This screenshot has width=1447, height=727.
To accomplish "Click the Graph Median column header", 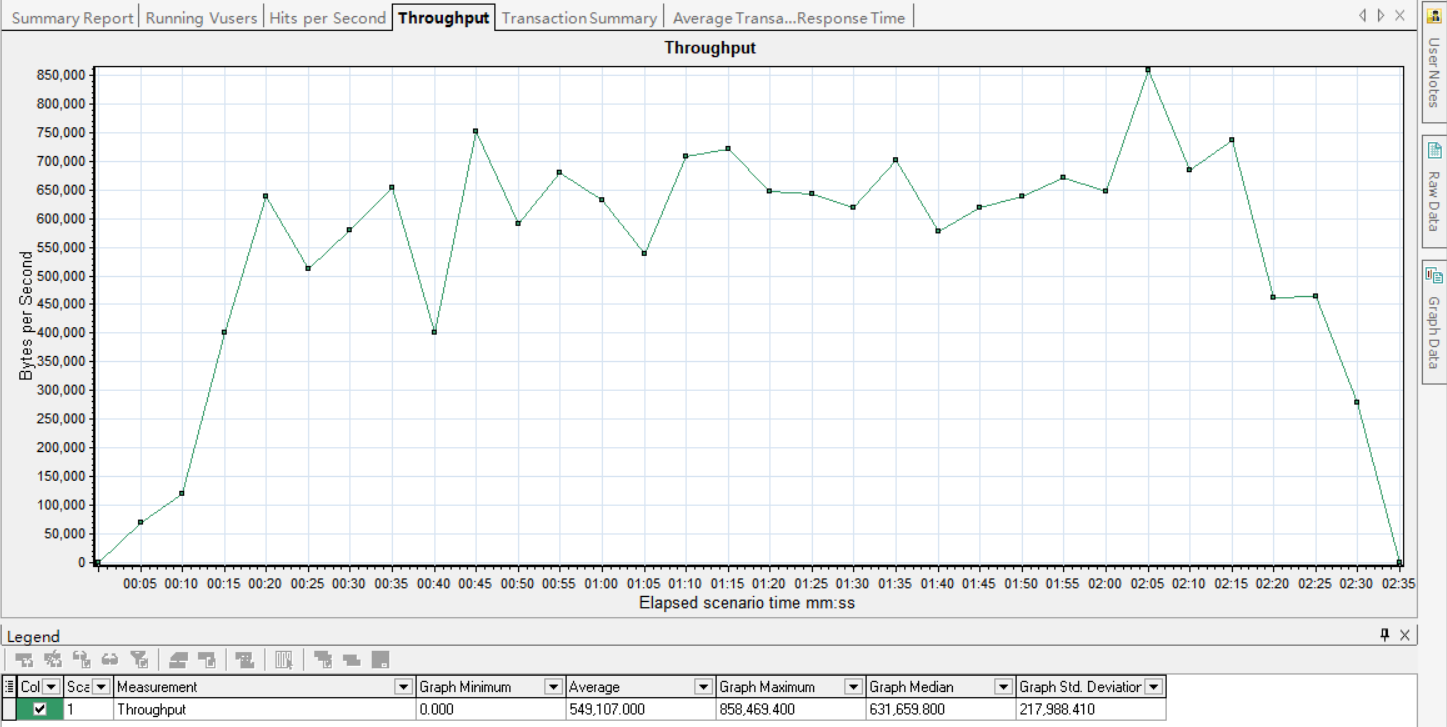I will pyautogui.click(x=940, y=687).
